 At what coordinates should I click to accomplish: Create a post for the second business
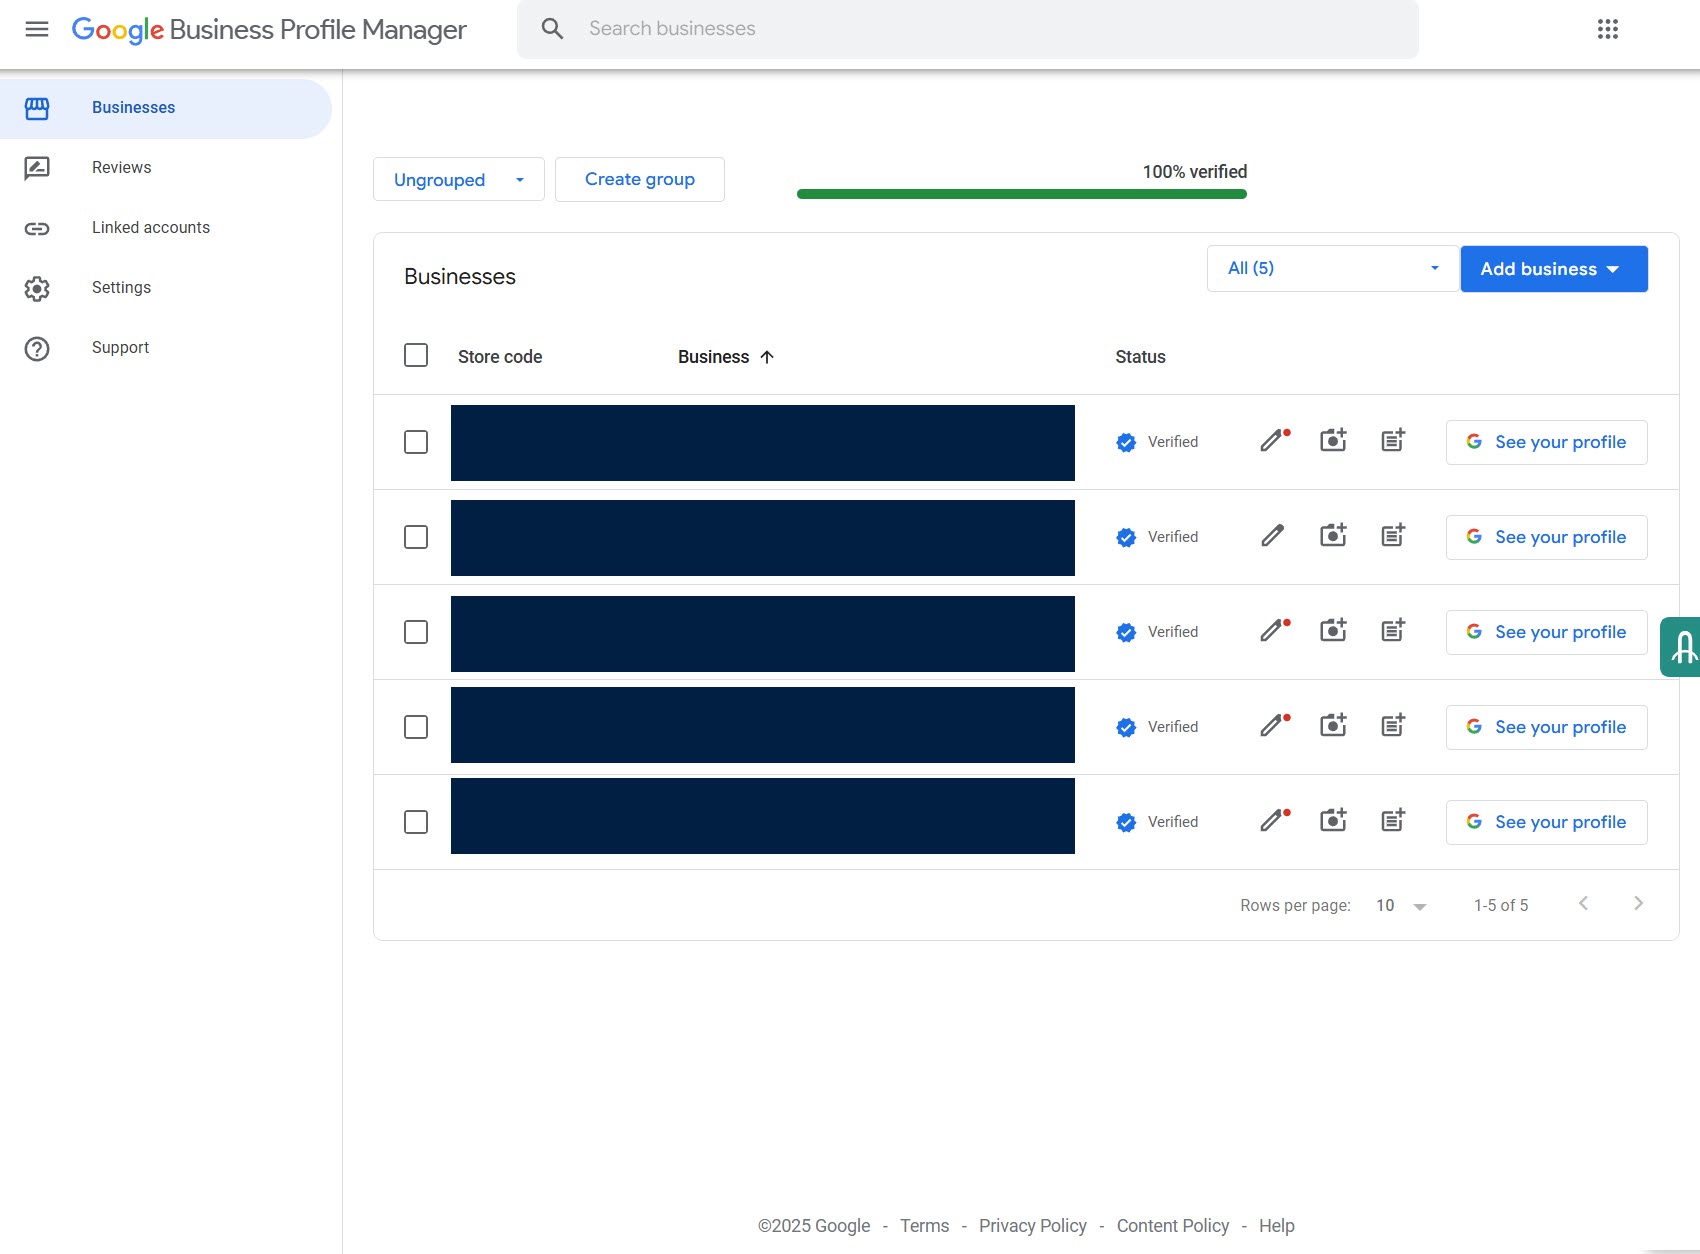coord(1393,535)
